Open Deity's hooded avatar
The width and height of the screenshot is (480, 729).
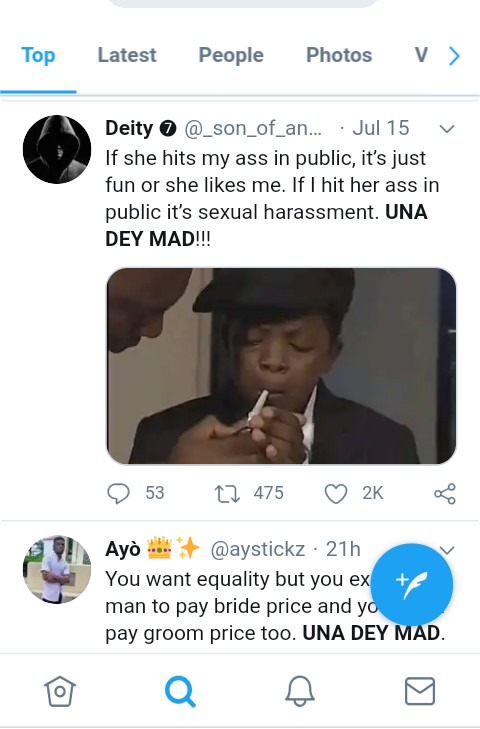coord(57,149)
